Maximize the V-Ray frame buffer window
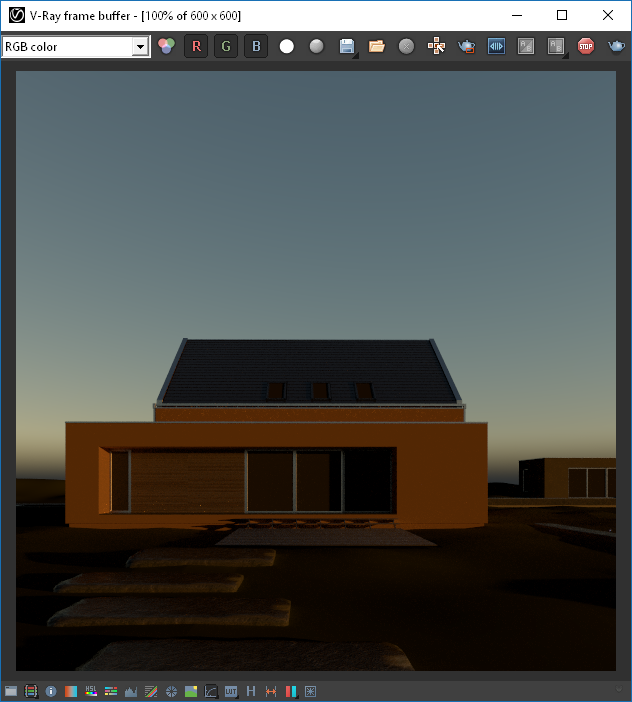 pos(562,15)
